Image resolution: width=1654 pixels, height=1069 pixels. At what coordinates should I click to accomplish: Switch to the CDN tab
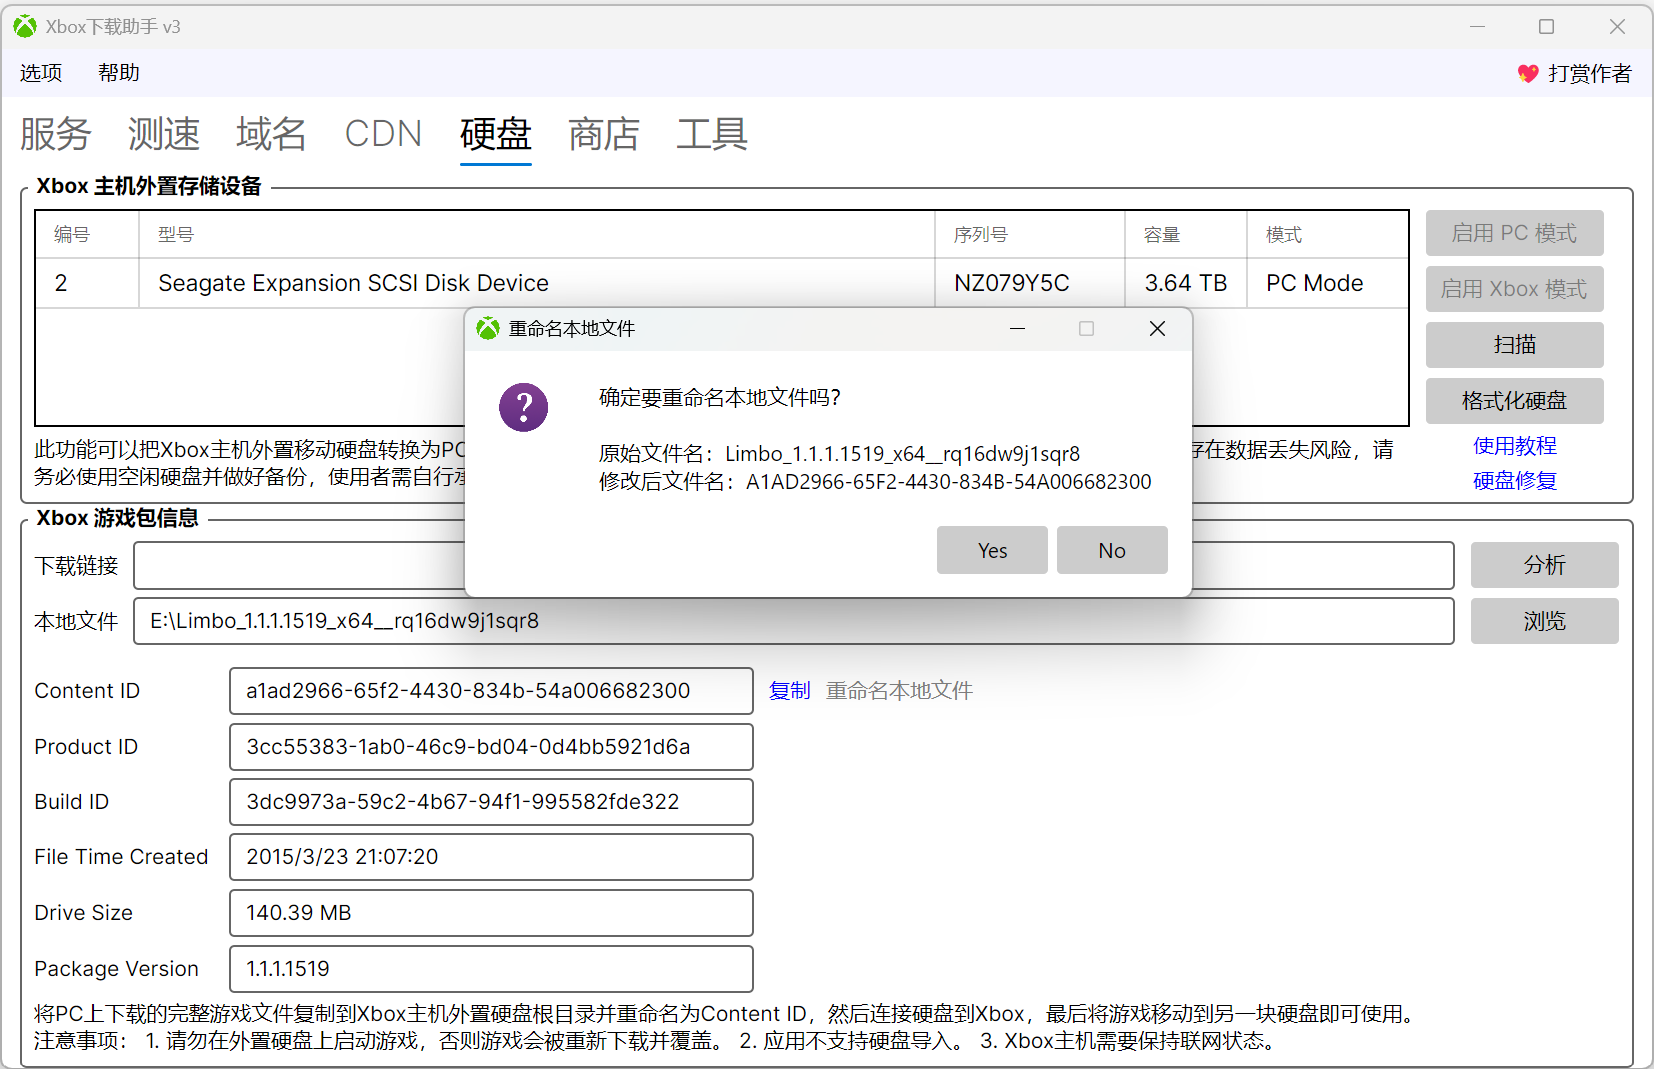click(x=383, y=134)
